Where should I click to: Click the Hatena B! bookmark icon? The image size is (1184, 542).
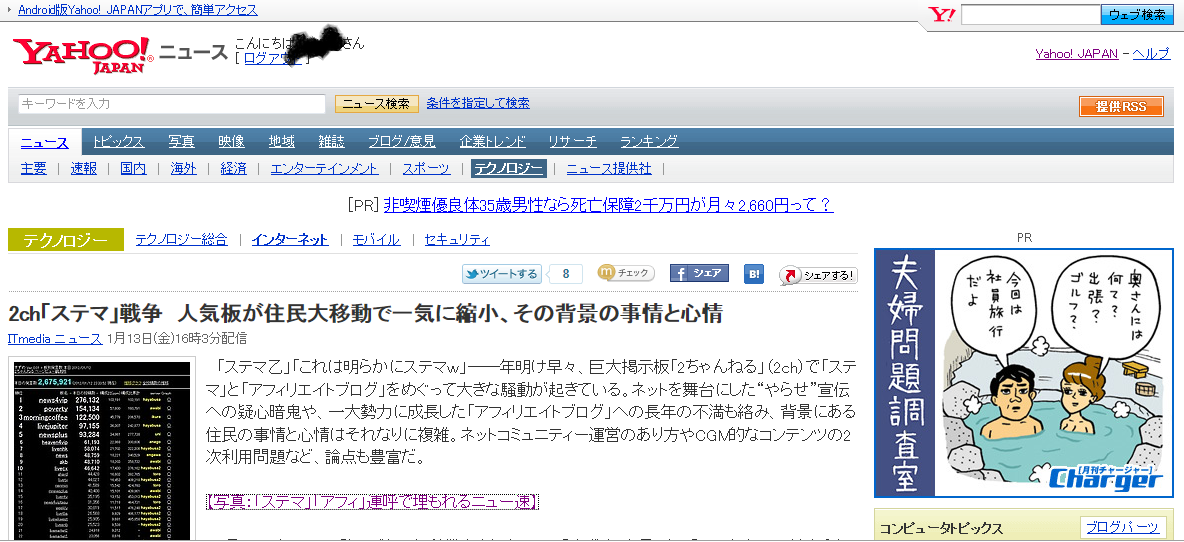(x=754, y=274)
